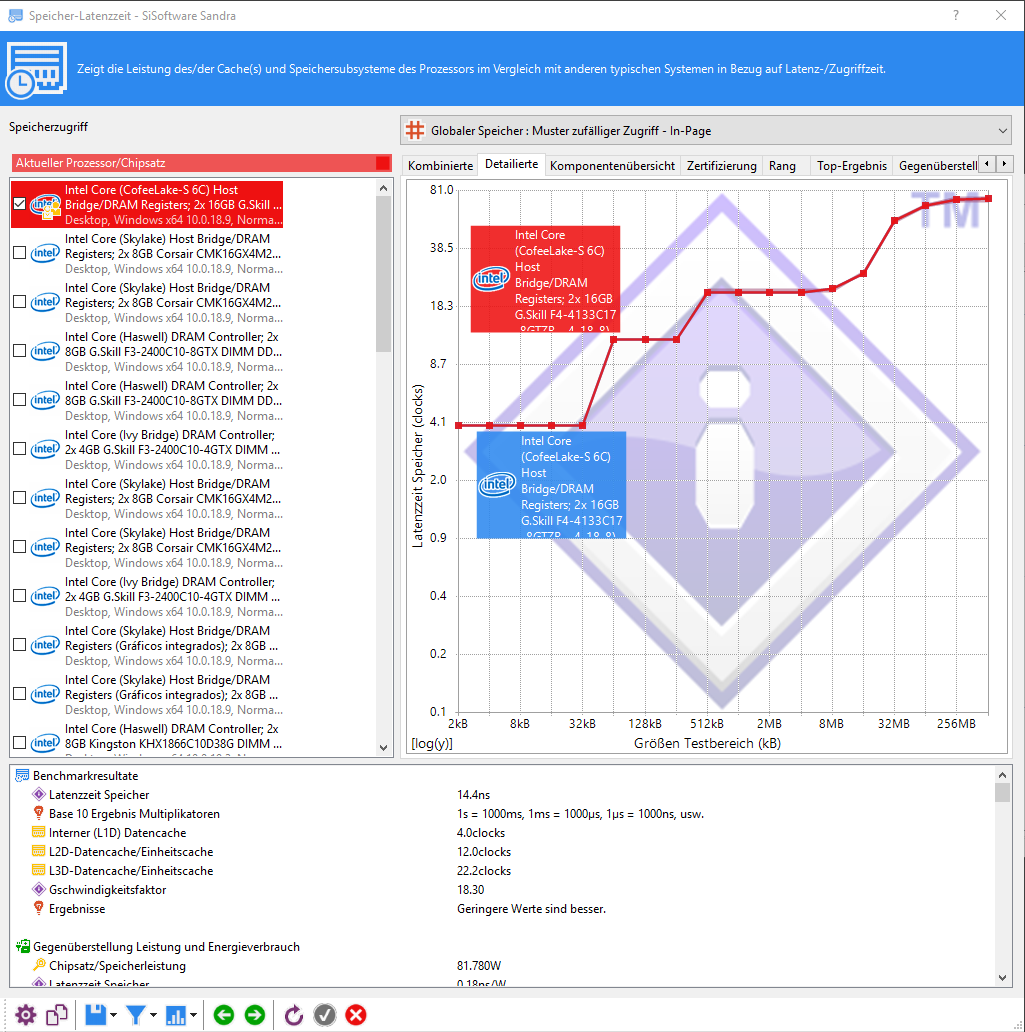Viewport: 1025px width, 1032px height.
Task: Select the 18.30 Gschwindigkeitsfaktor value
Action: point(470,889)
